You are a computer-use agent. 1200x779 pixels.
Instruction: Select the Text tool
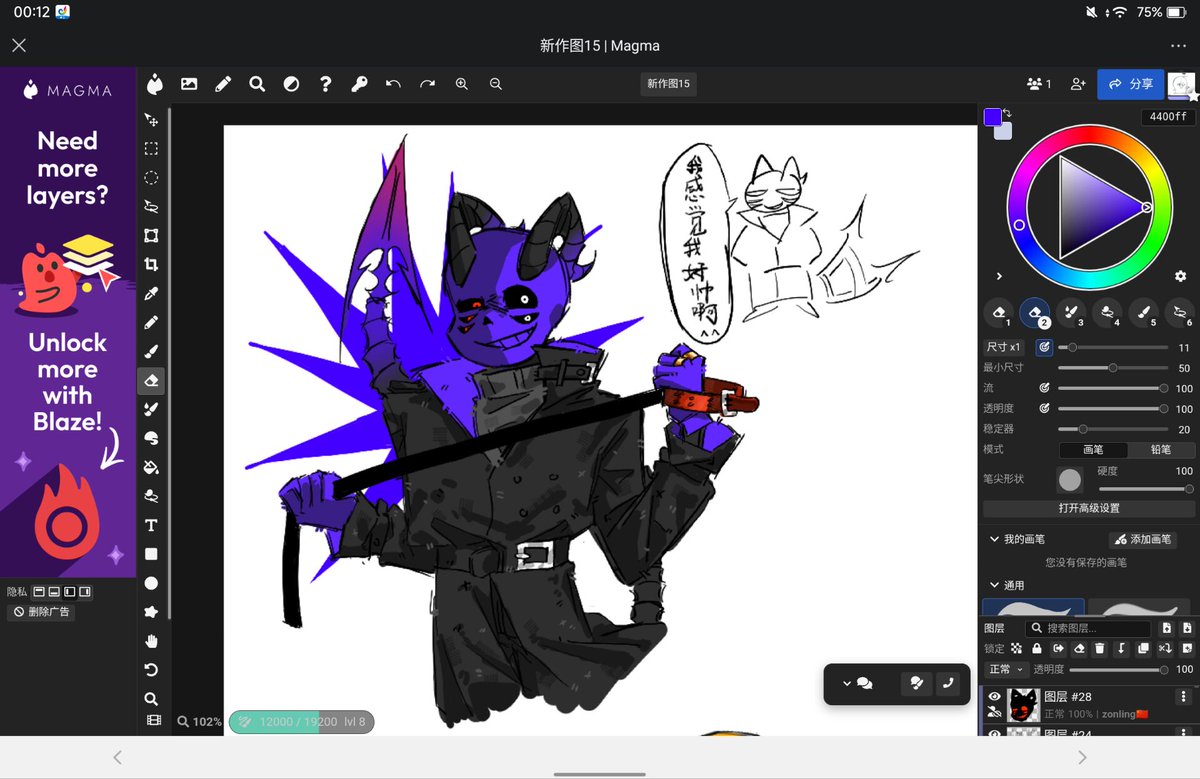click(x=151, y=525)
